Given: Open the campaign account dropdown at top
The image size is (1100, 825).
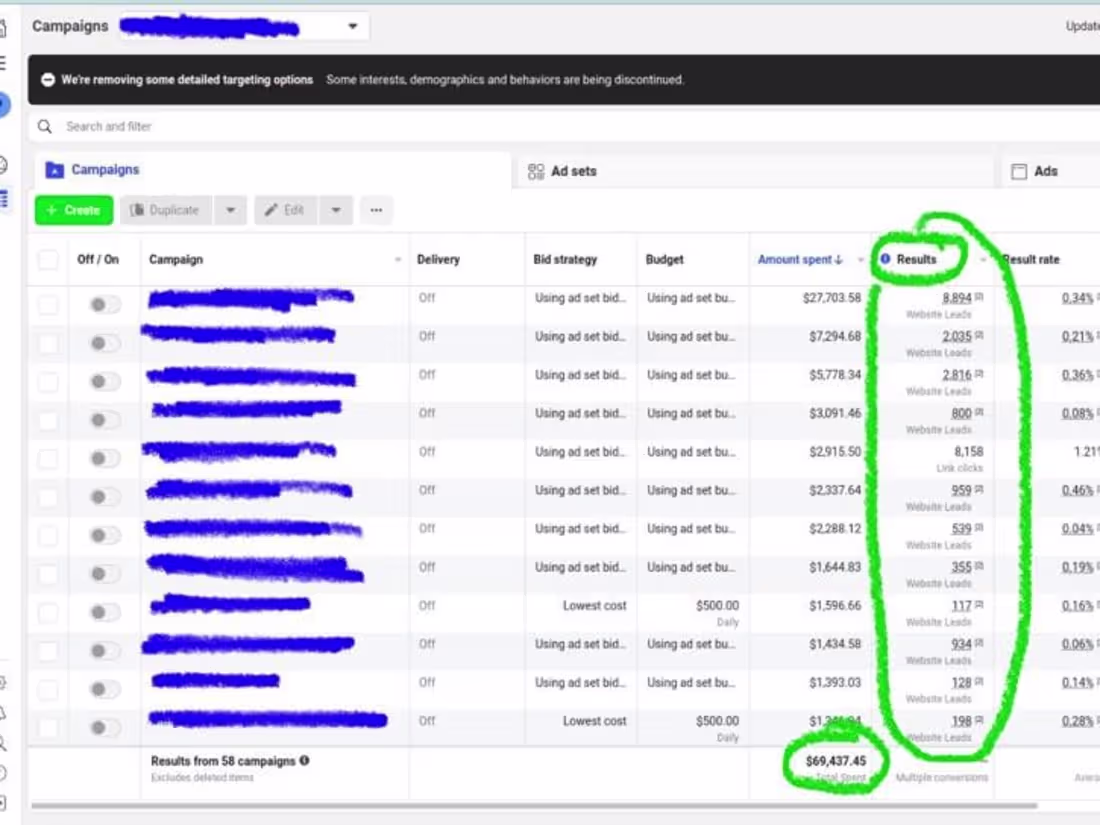Looking at the screenshot, I should pyautogui.click(x=352, y=25).
